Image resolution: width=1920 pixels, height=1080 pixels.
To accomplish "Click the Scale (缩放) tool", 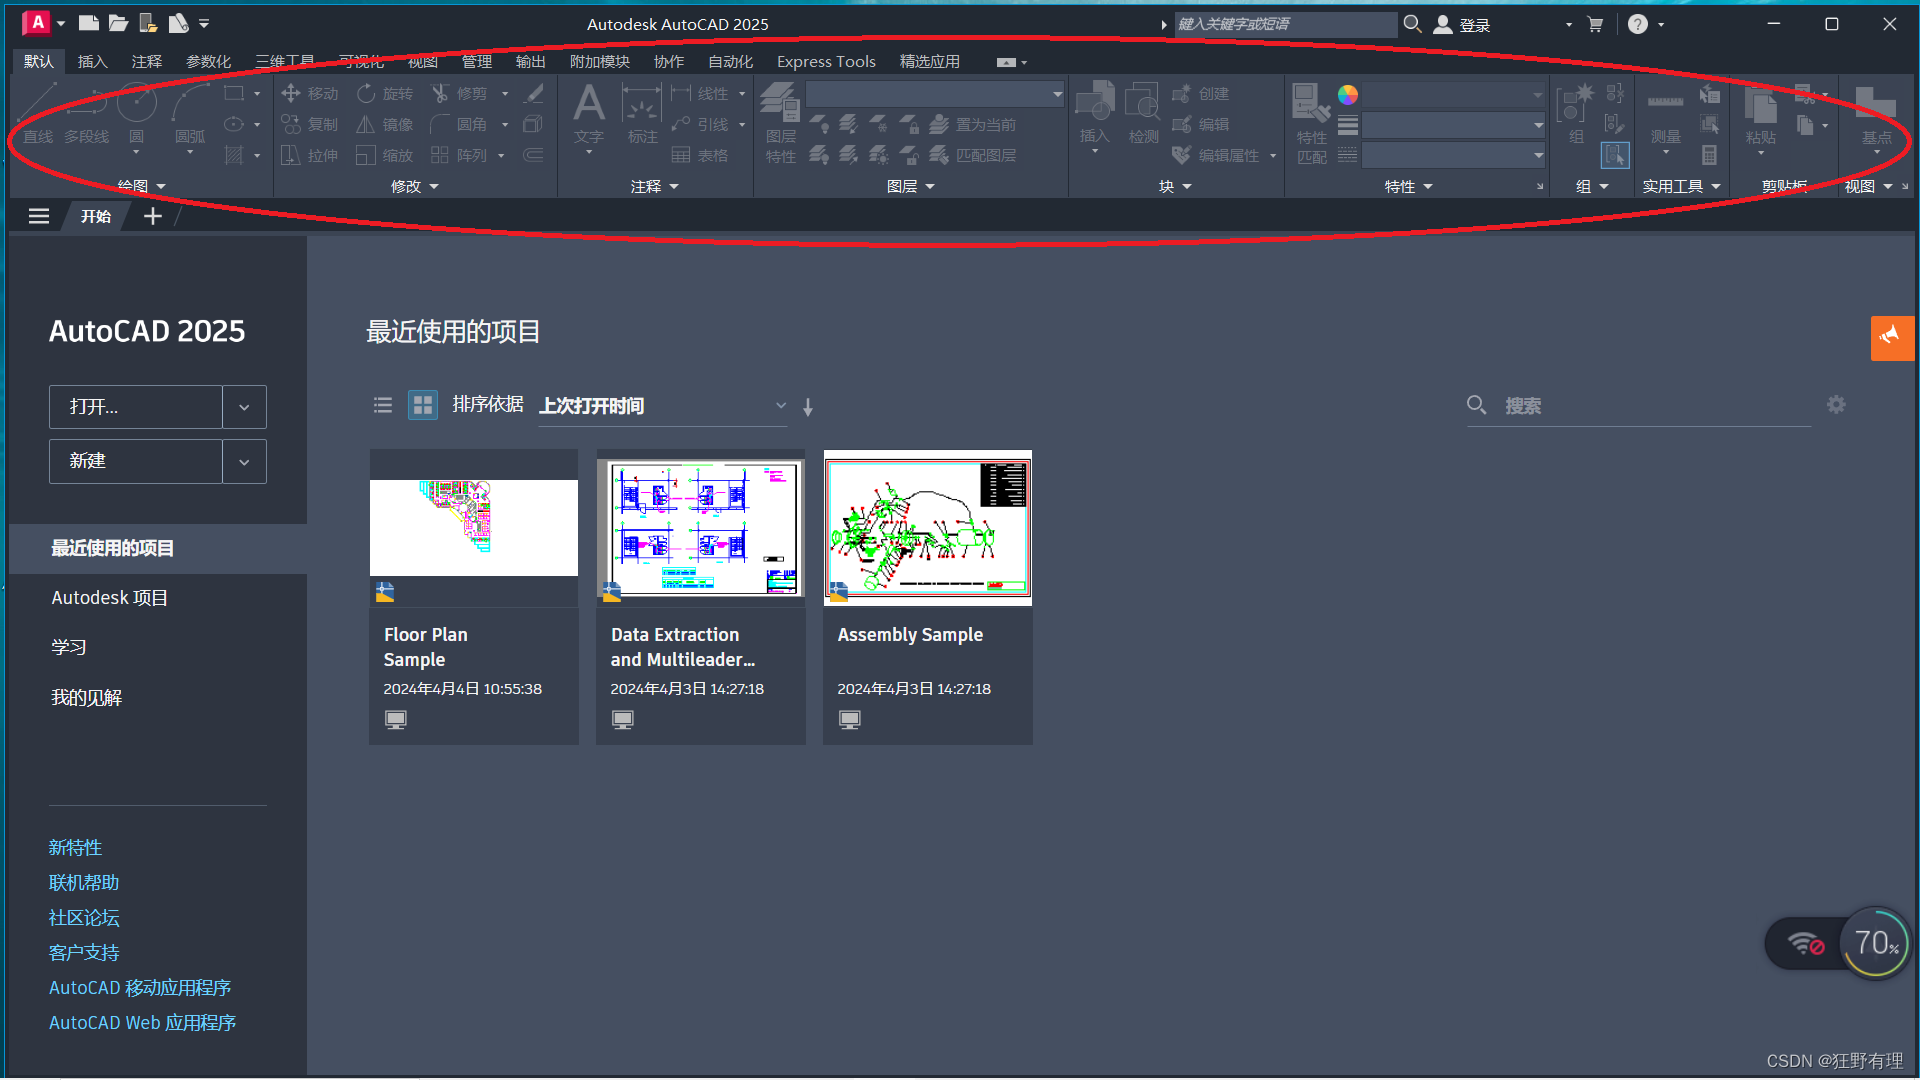I will pos(385,155).
